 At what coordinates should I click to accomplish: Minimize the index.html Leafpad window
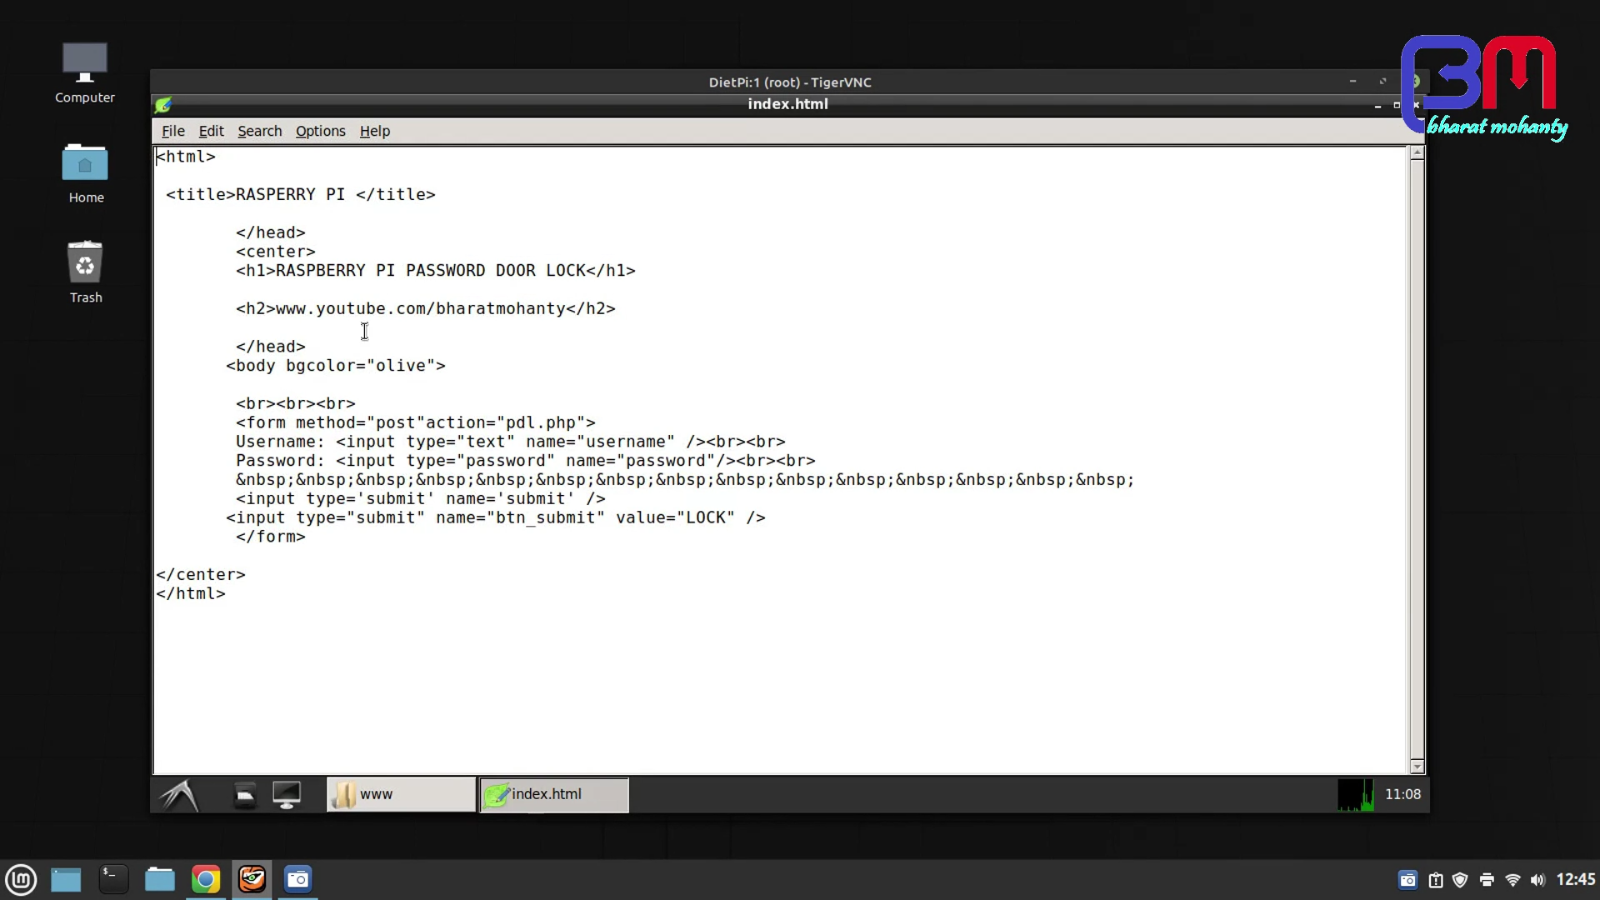point(1378,105)
